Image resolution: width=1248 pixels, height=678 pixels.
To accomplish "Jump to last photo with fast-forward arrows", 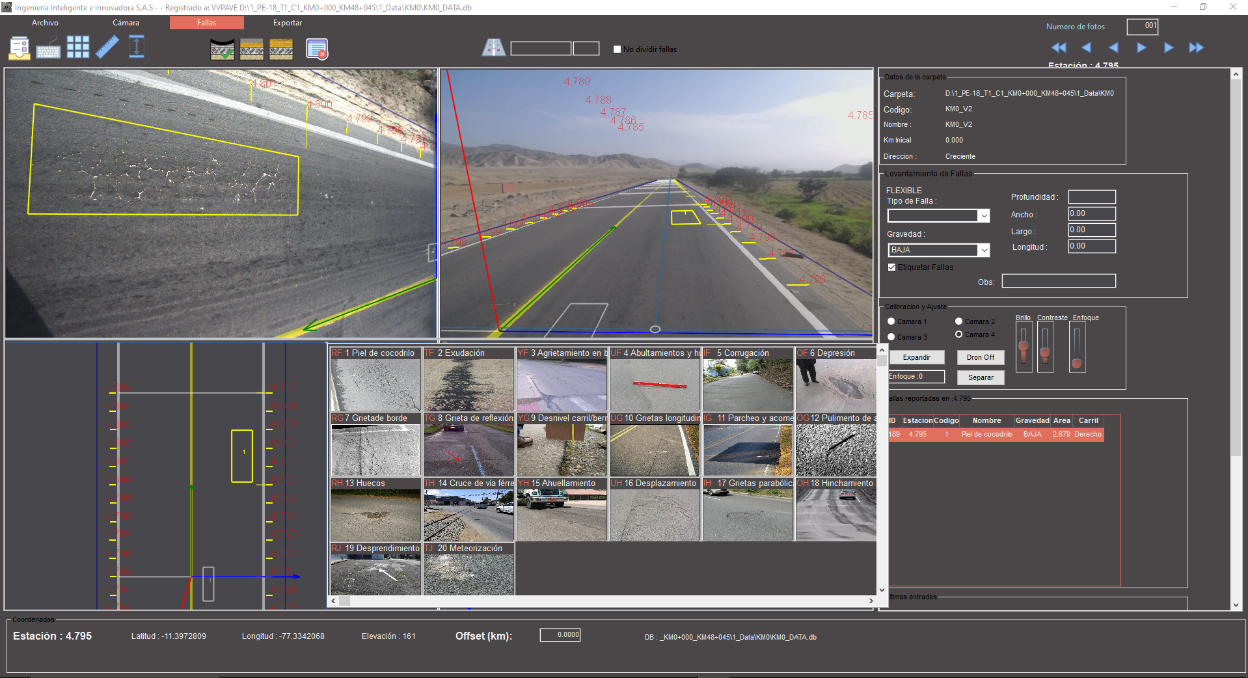I will tap(1196, 48).
